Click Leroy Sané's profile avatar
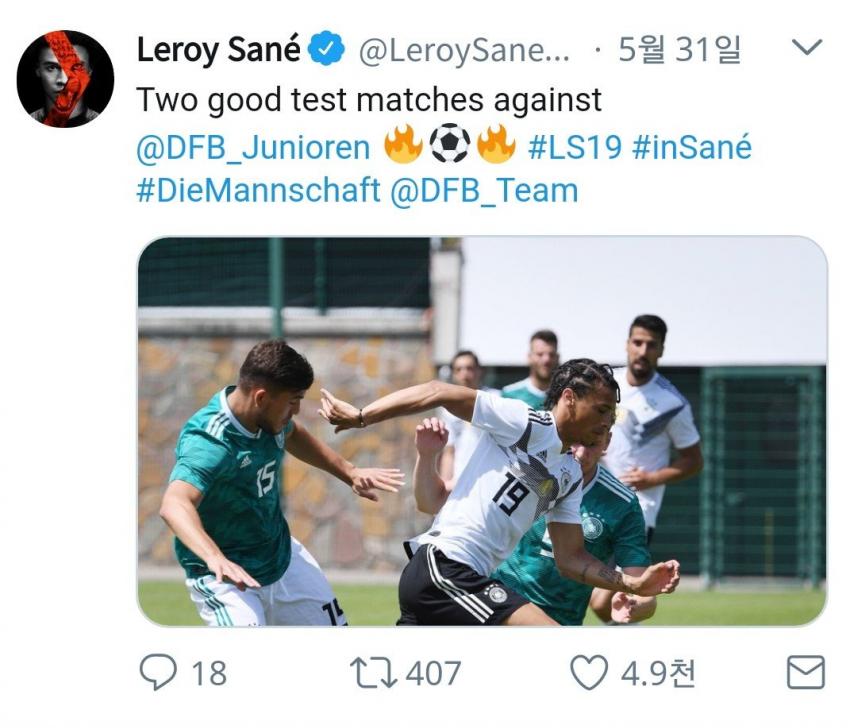The width and height of the screenshot is (850, 728). [66, 79]
